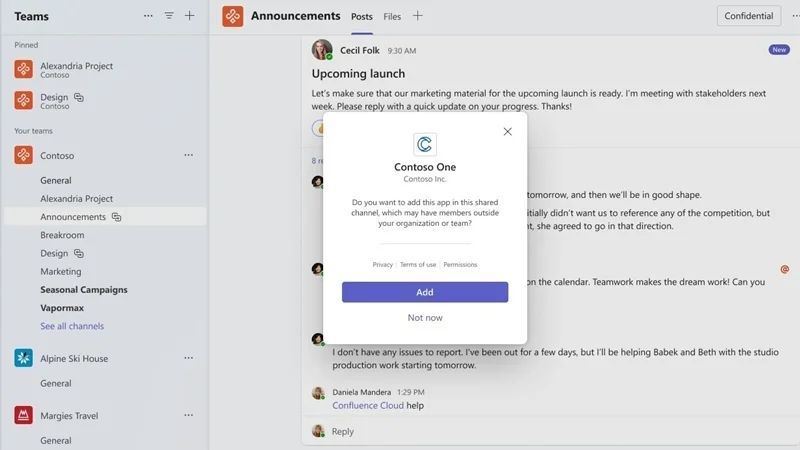Viewport: 800px width, 450px height.
Task: Open General channel under Contoso
Action: 56,181
